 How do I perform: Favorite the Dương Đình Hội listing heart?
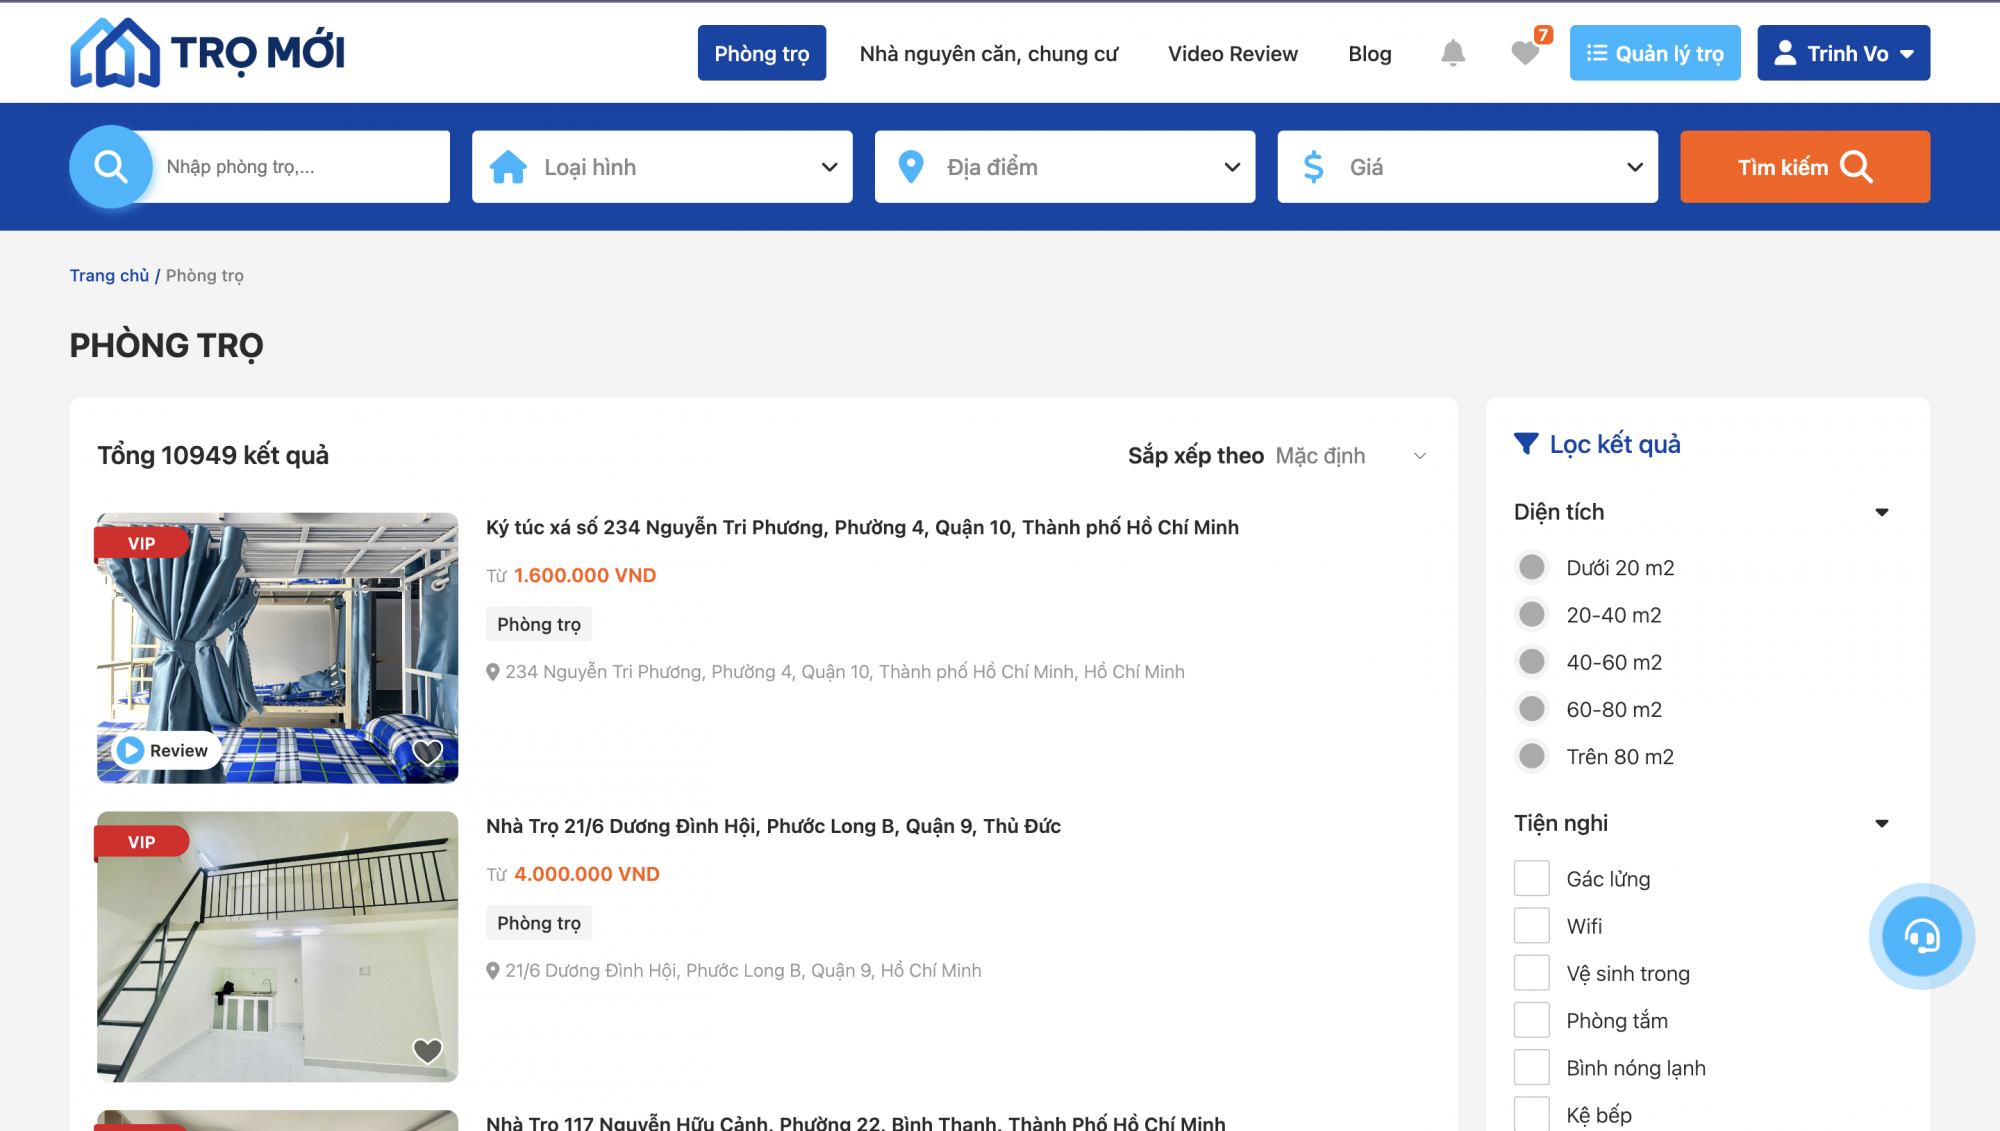pyautogui.click(x=428, y=1051)
